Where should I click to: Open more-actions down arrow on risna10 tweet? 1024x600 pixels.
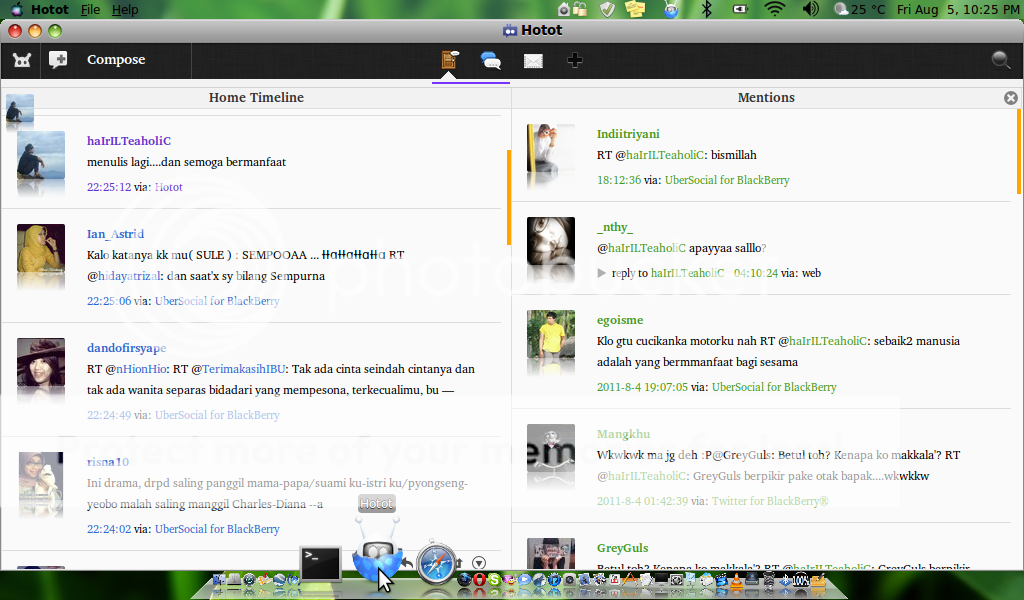coord(479,563)
